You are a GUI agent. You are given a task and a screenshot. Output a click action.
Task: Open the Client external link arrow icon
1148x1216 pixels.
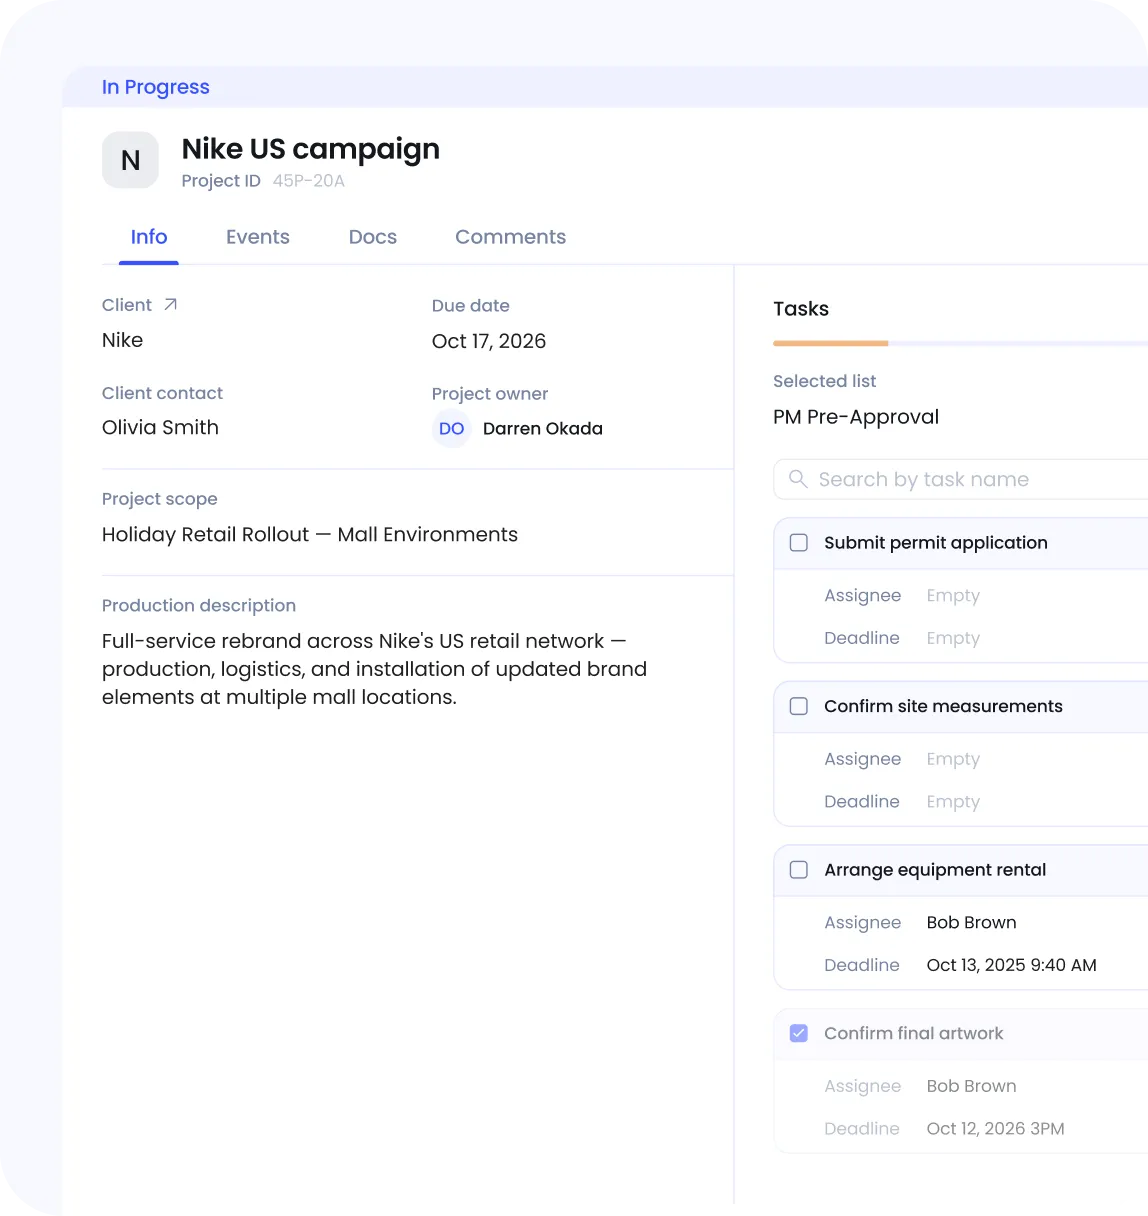[170, 305]
